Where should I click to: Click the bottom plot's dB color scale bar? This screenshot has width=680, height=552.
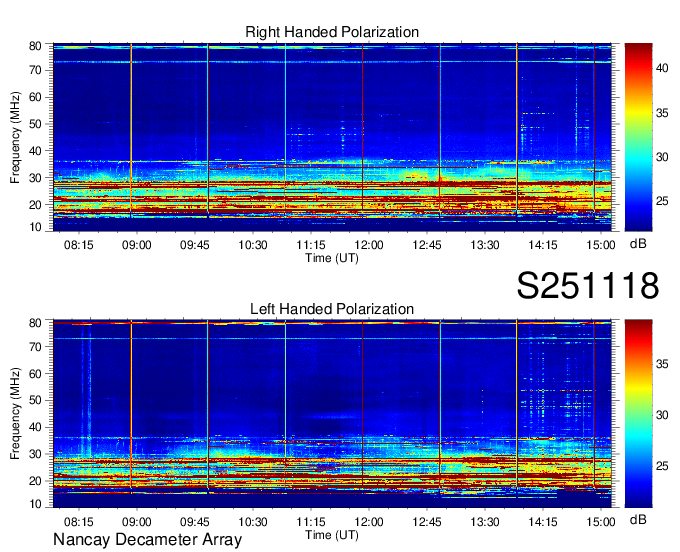coord(638,413)
